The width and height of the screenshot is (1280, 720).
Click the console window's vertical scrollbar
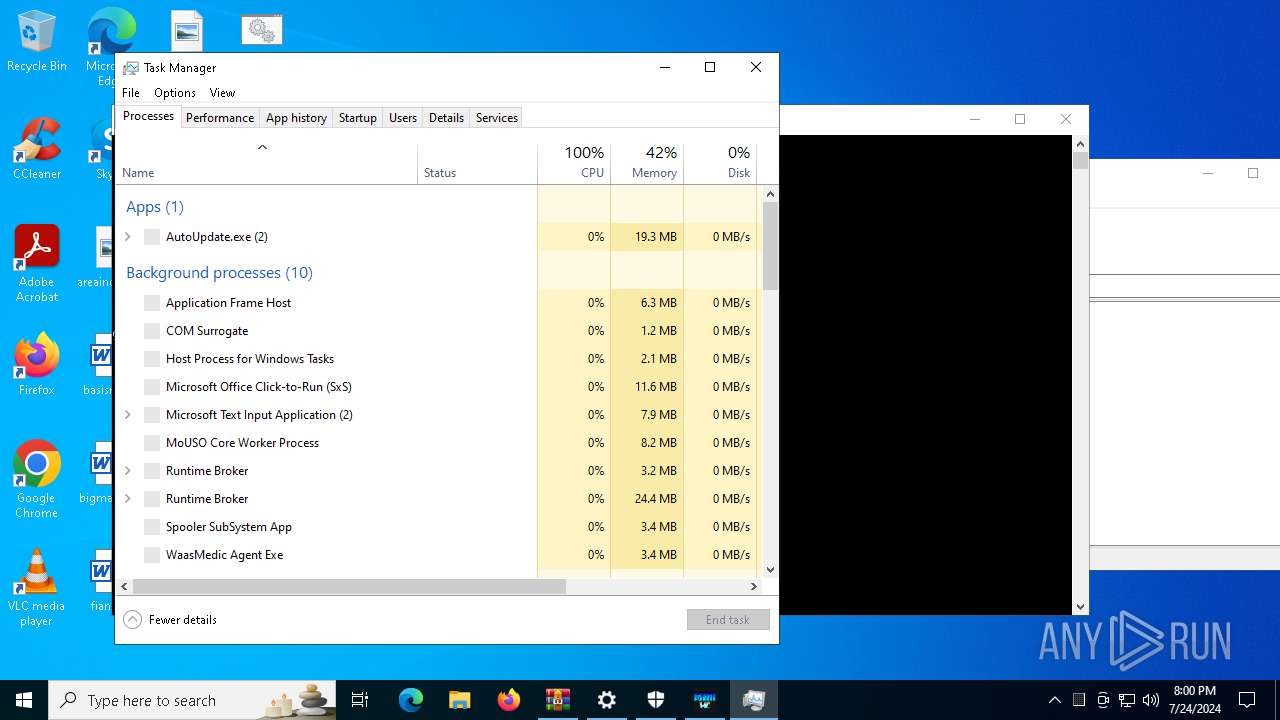[x=1080, y=375]
